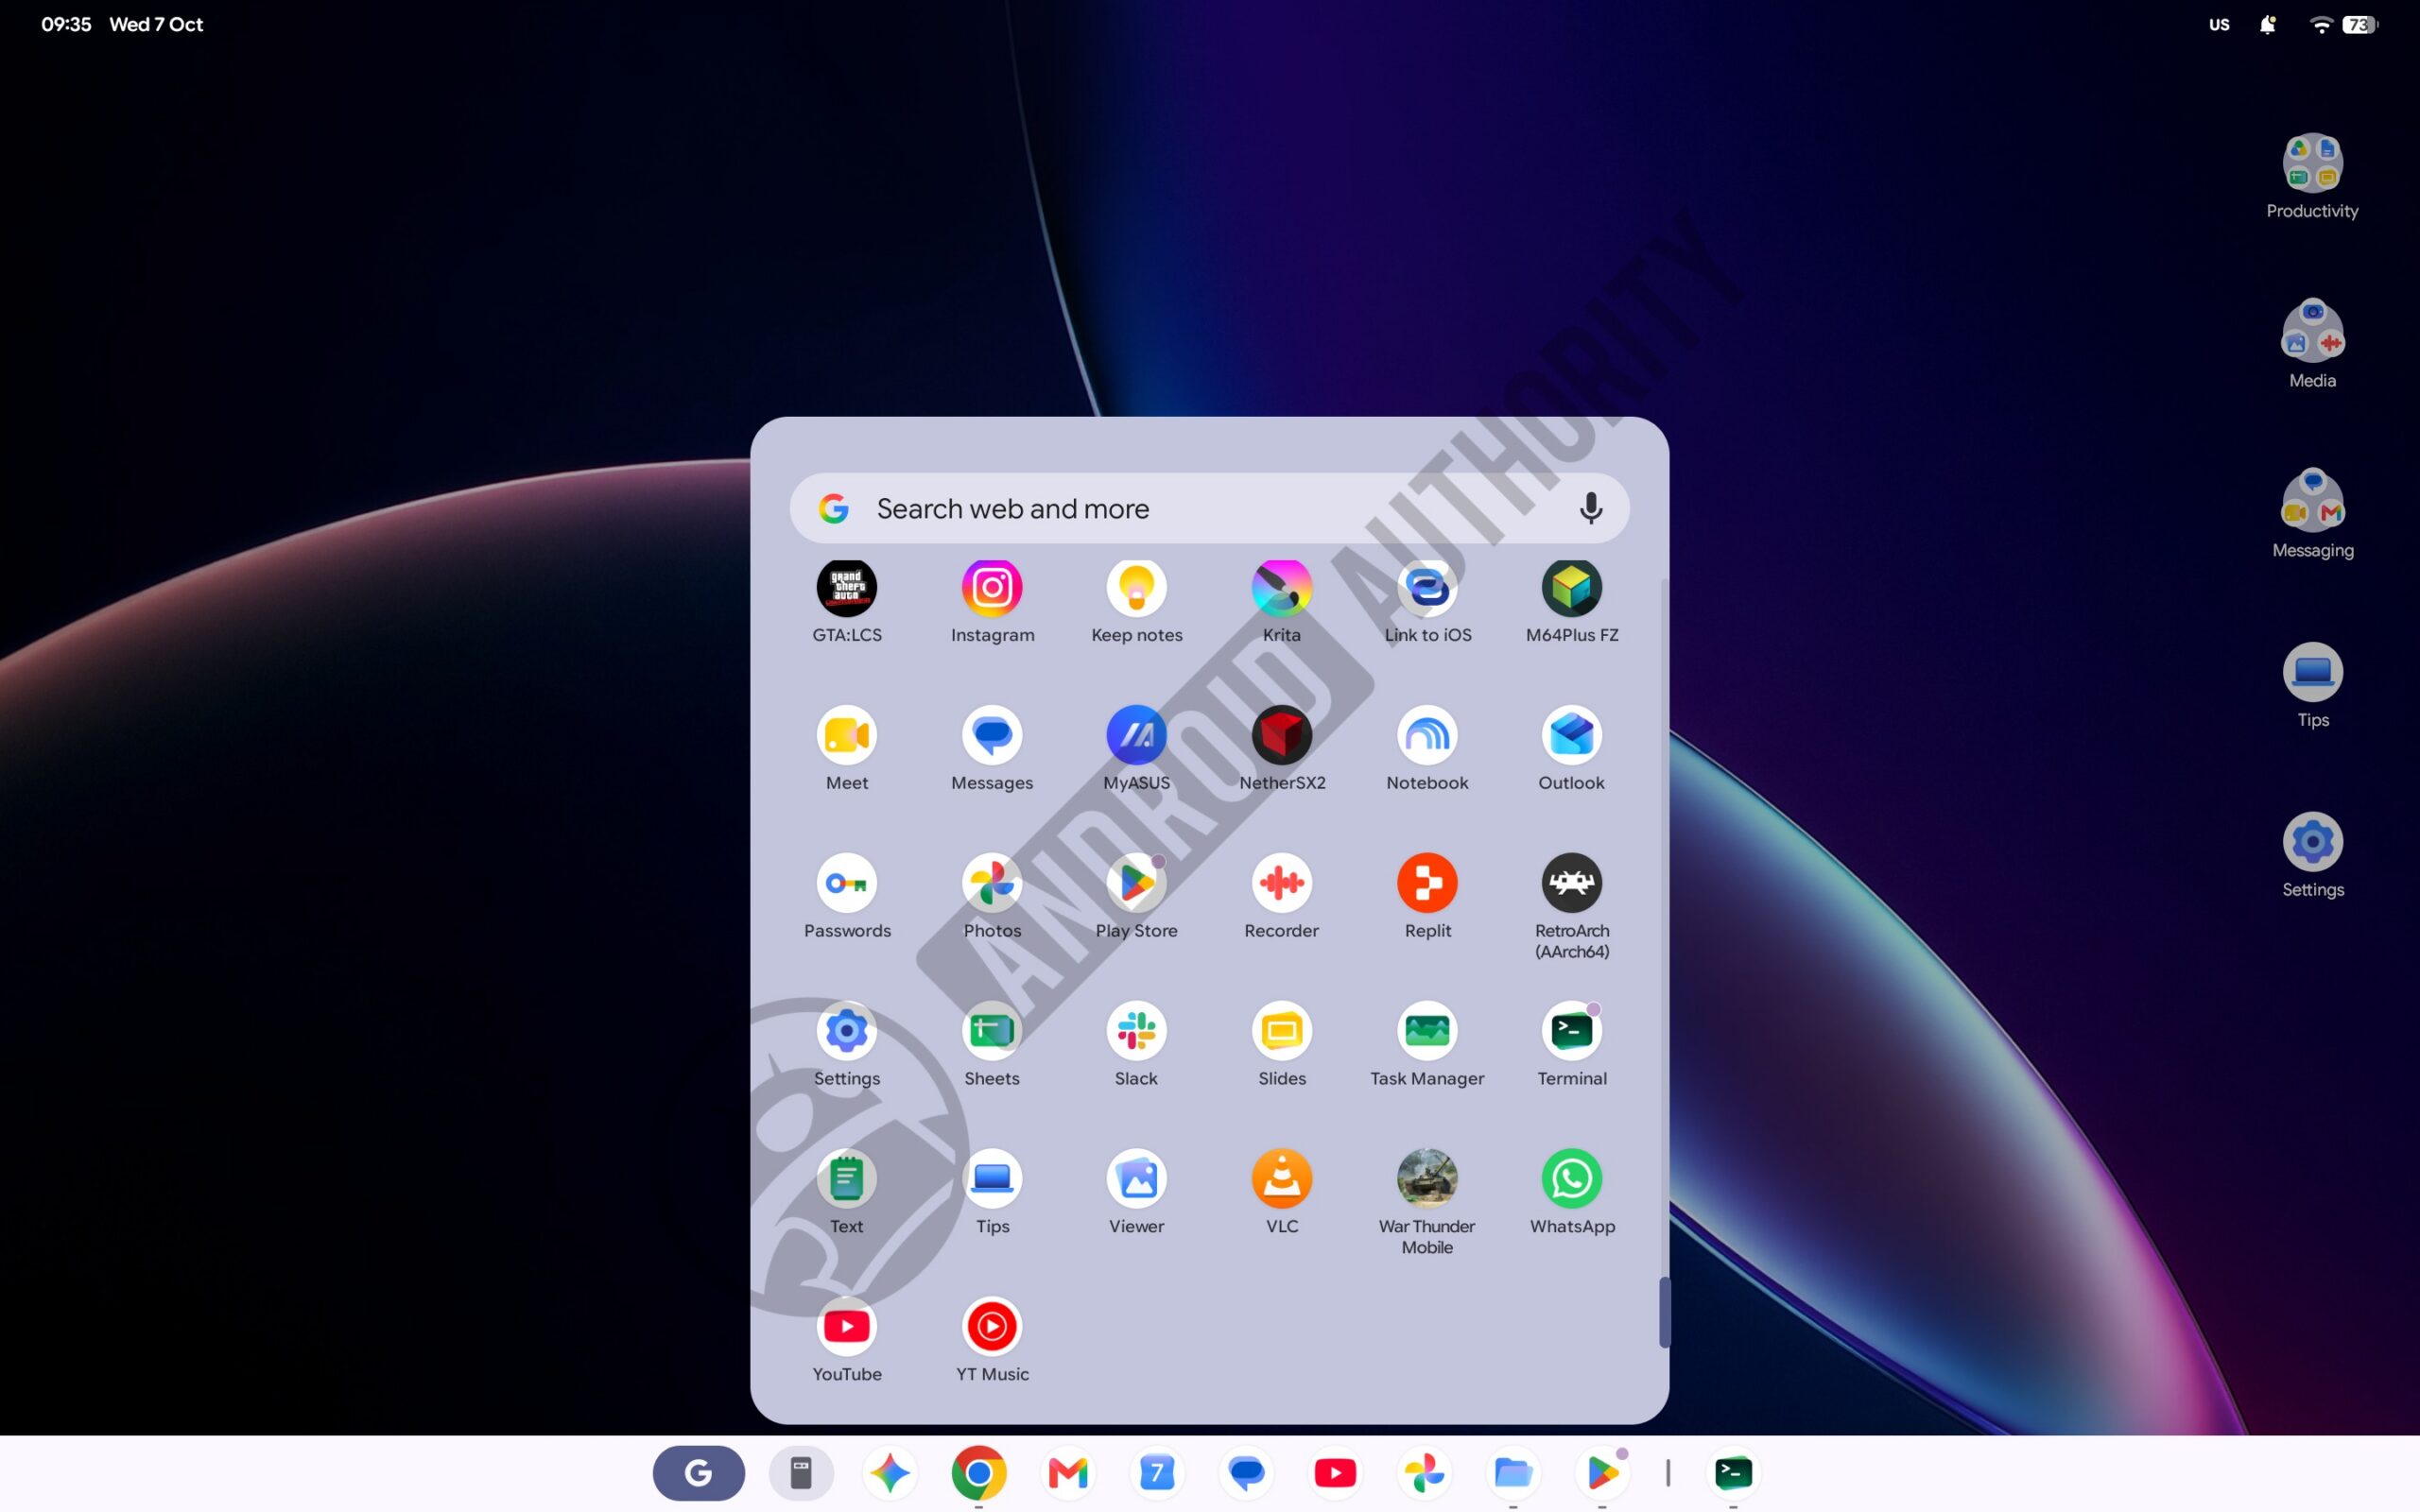Viewport: 2420px width, 1512px height.
Task: Open Link to iOS app
Action: click(x=1427, y=588)
